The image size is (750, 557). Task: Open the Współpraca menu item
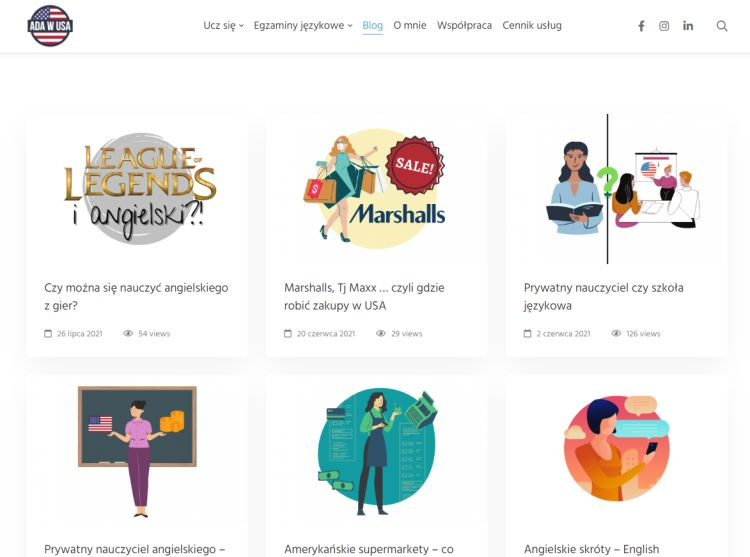click(464, 25)
